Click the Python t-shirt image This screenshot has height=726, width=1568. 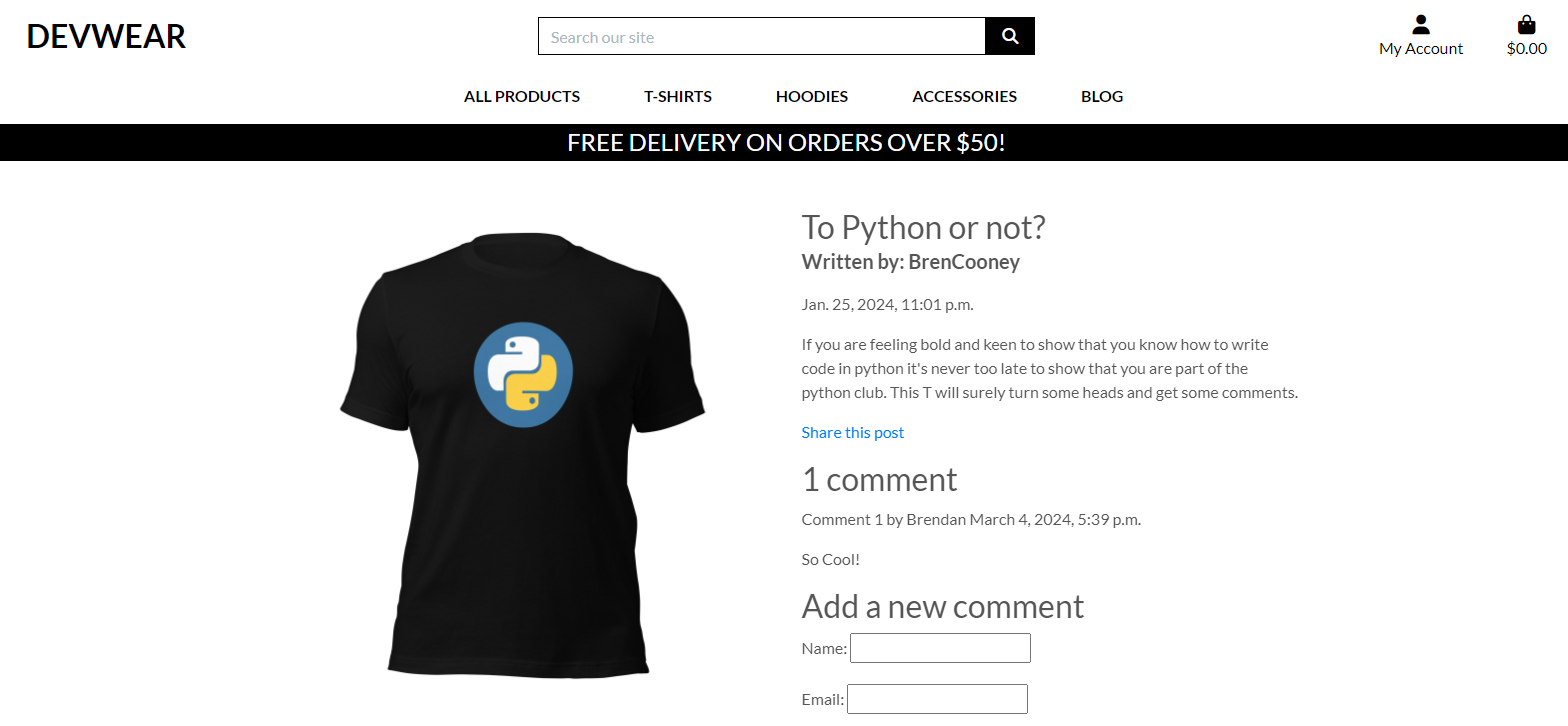522,455
